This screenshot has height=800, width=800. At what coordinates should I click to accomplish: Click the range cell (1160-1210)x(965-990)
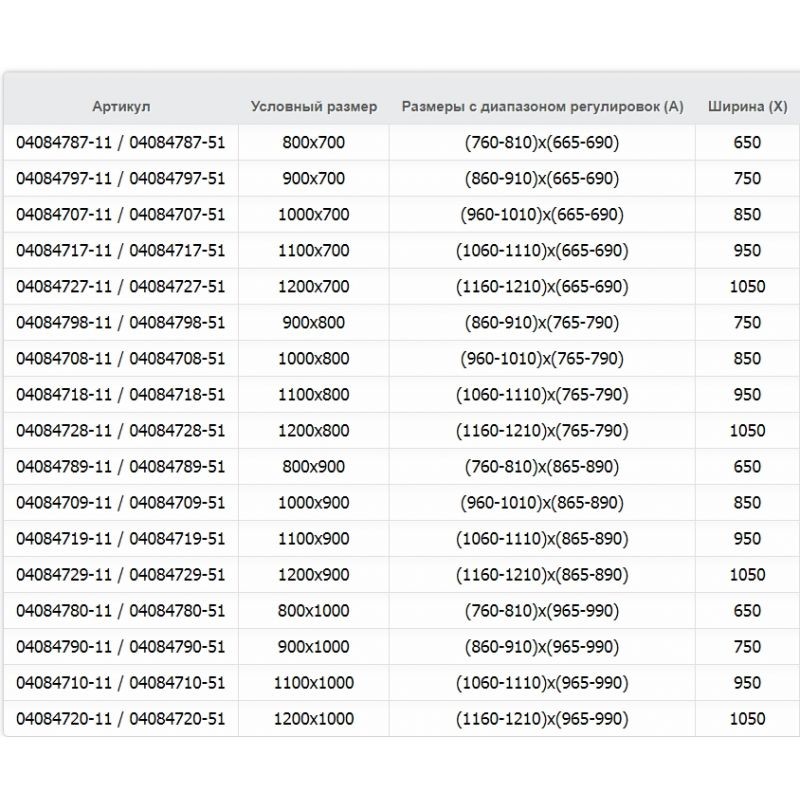pos(542,719)
